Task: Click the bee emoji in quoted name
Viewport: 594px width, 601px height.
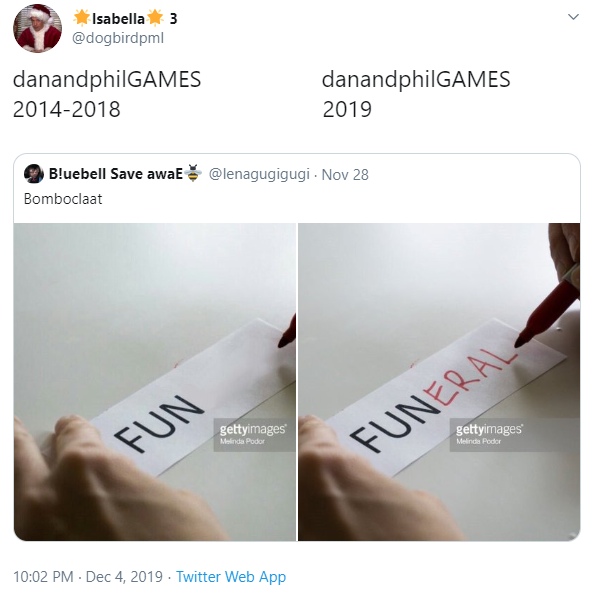Action: coord(193,173)
